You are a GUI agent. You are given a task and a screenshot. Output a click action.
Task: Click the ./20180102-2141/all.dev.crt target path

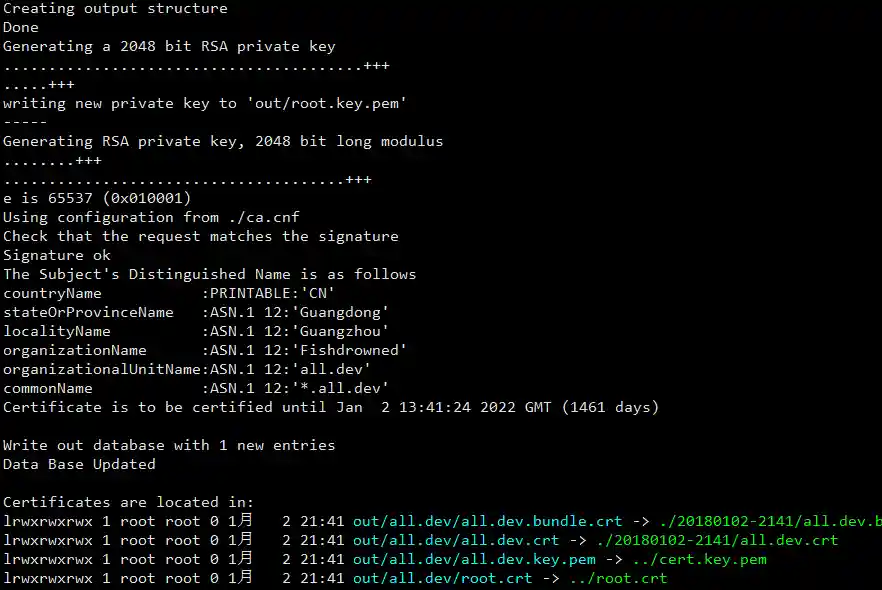point(717,541)
